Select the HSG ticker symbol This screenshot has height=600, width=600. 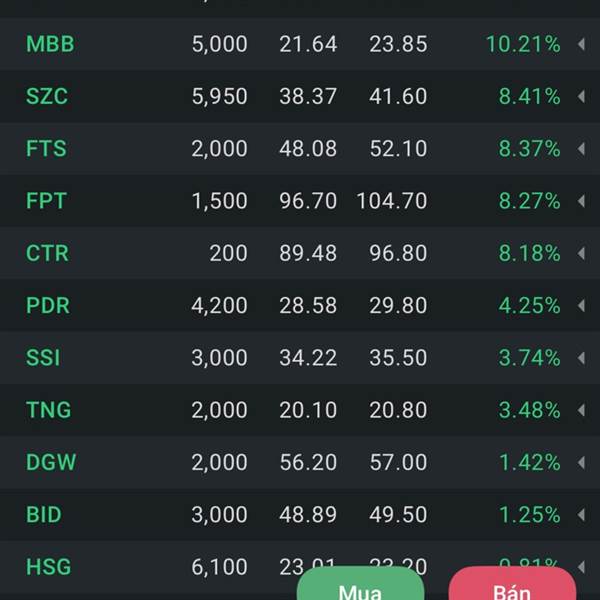pyautogui.click(x=49, y=567)
